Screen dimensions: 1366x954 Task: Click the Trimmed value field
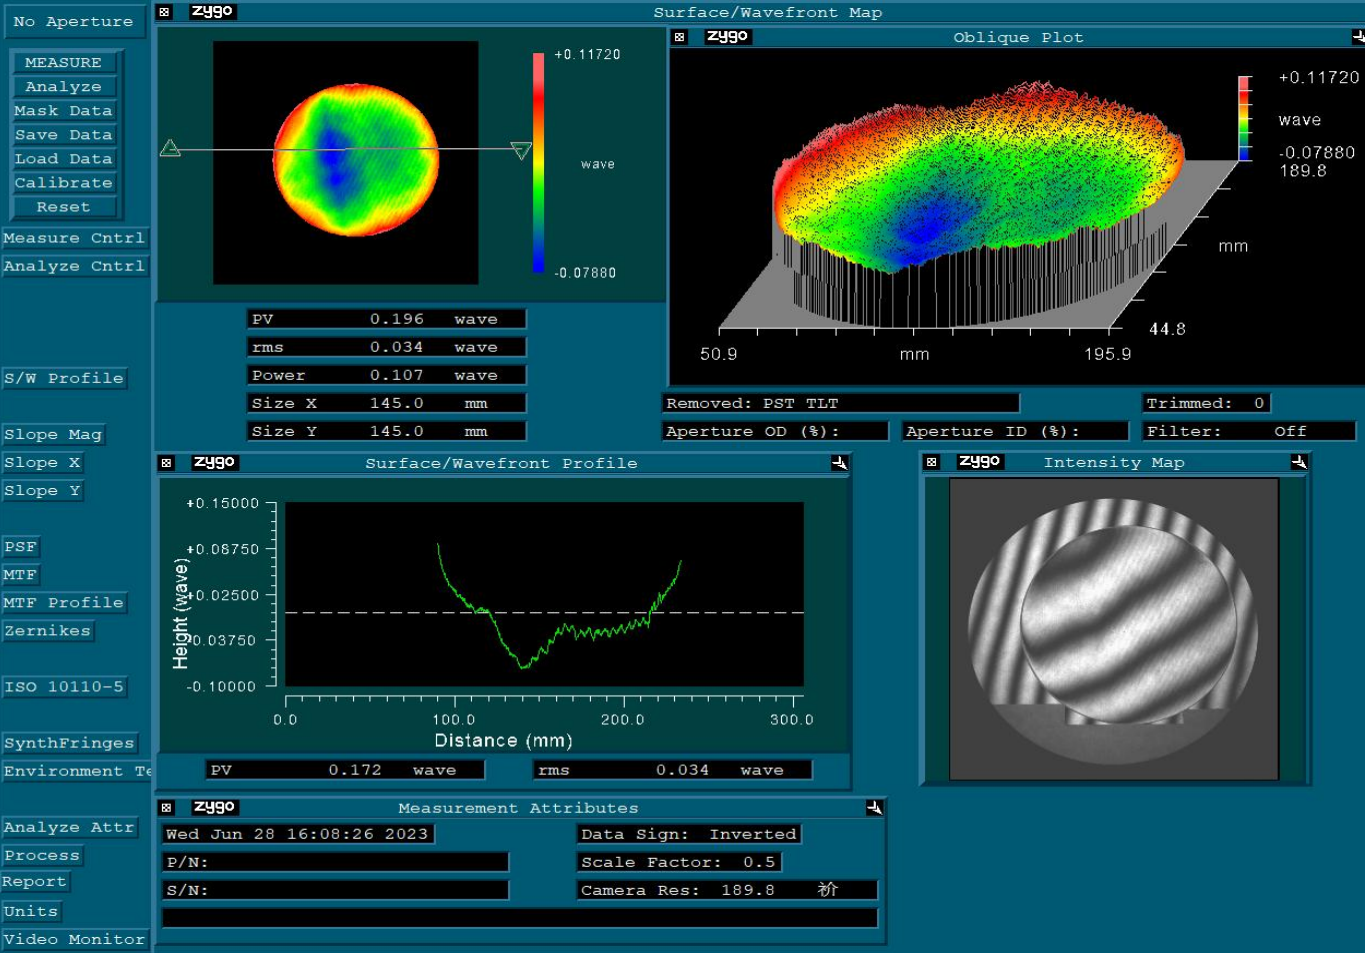[x=1206, y=403]
